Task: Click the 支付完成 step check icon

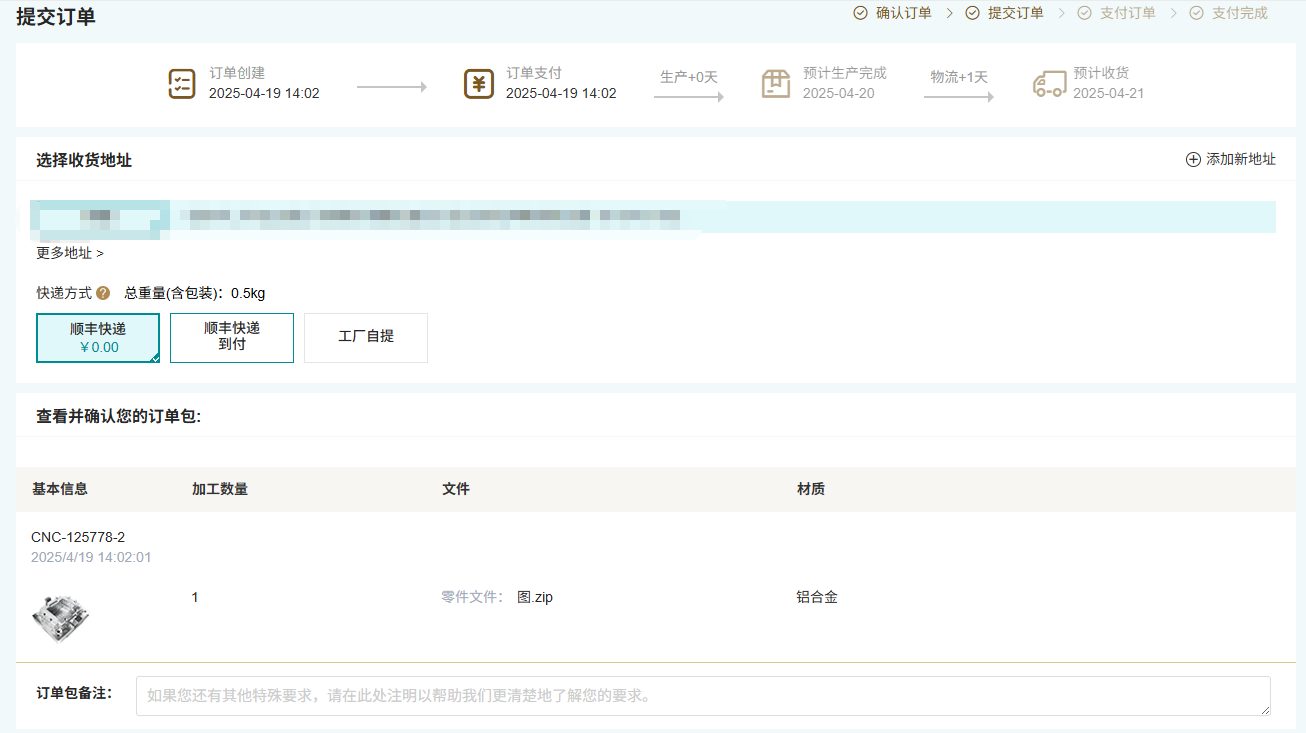Action: pyautogui.click(x=1196, y=13)
